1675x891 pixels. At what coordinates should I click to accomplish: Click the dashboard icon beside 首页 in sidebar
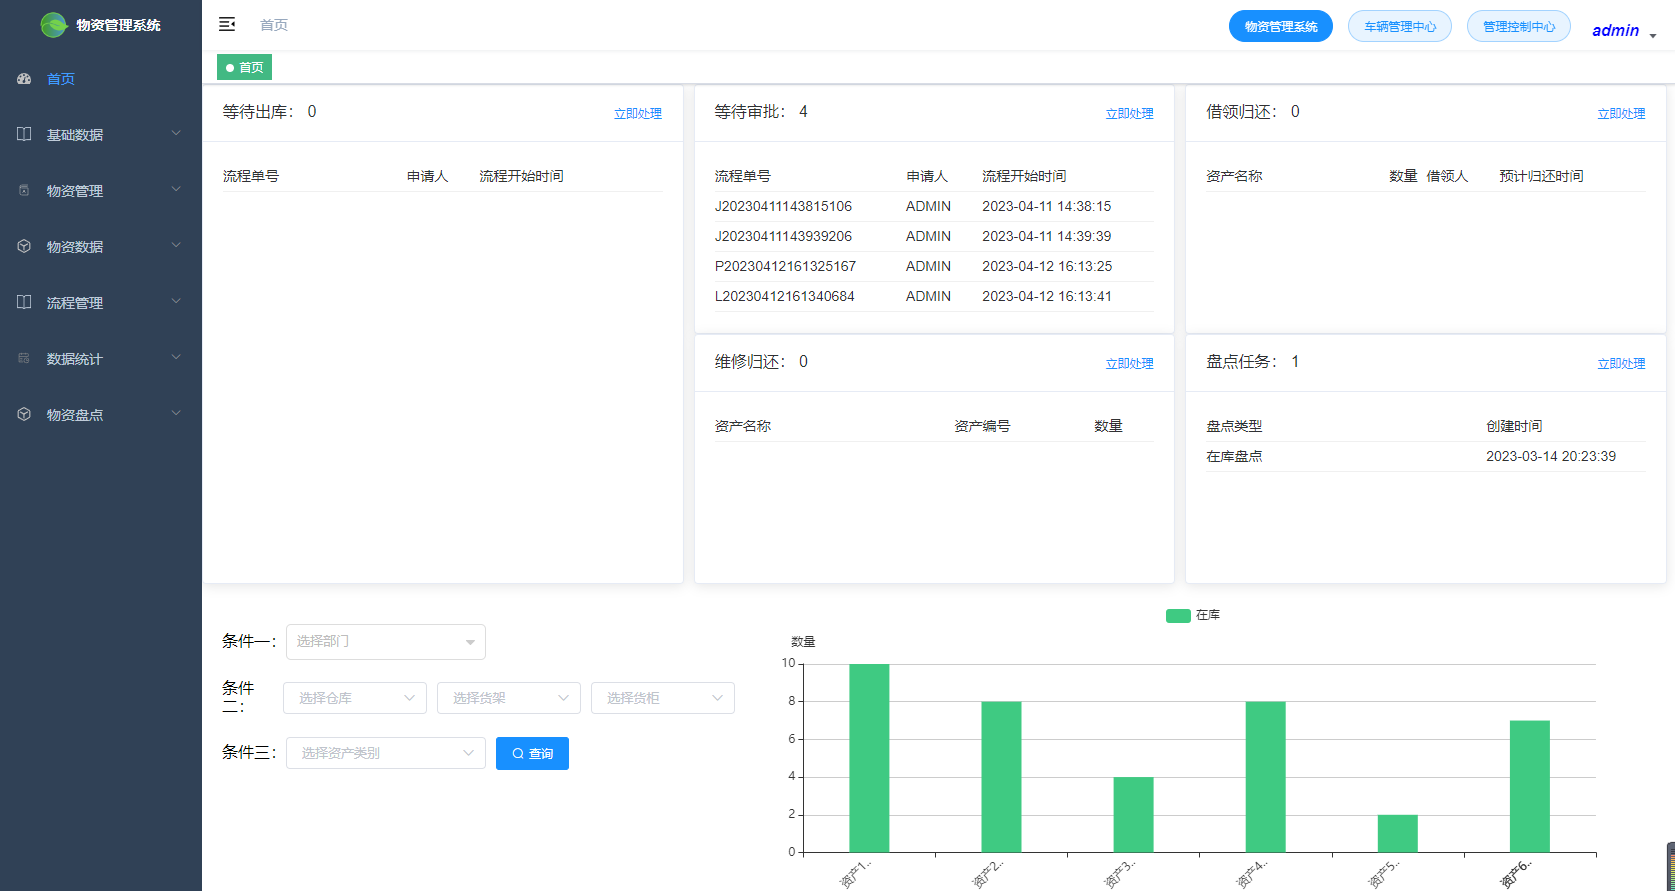[24, 79]
